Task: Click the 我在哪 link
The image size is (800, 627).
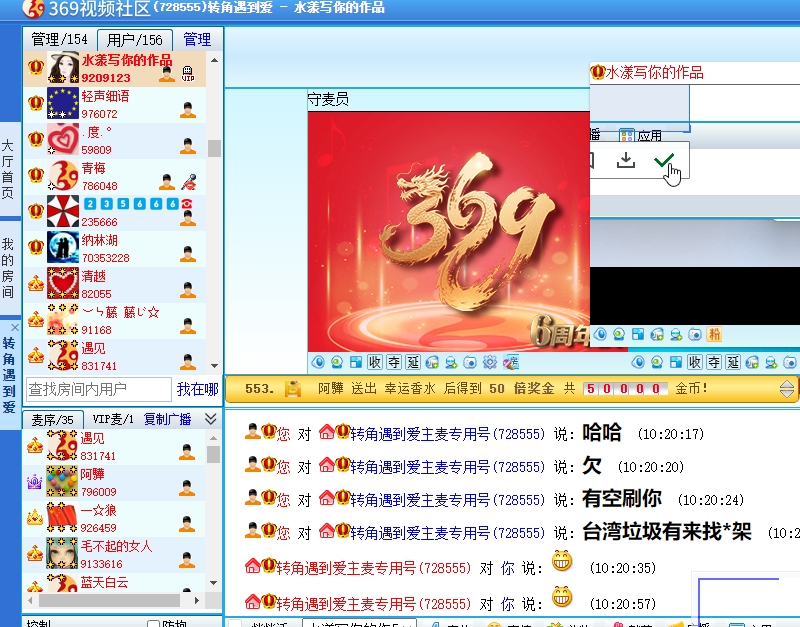Action: (x=197, y=389)
